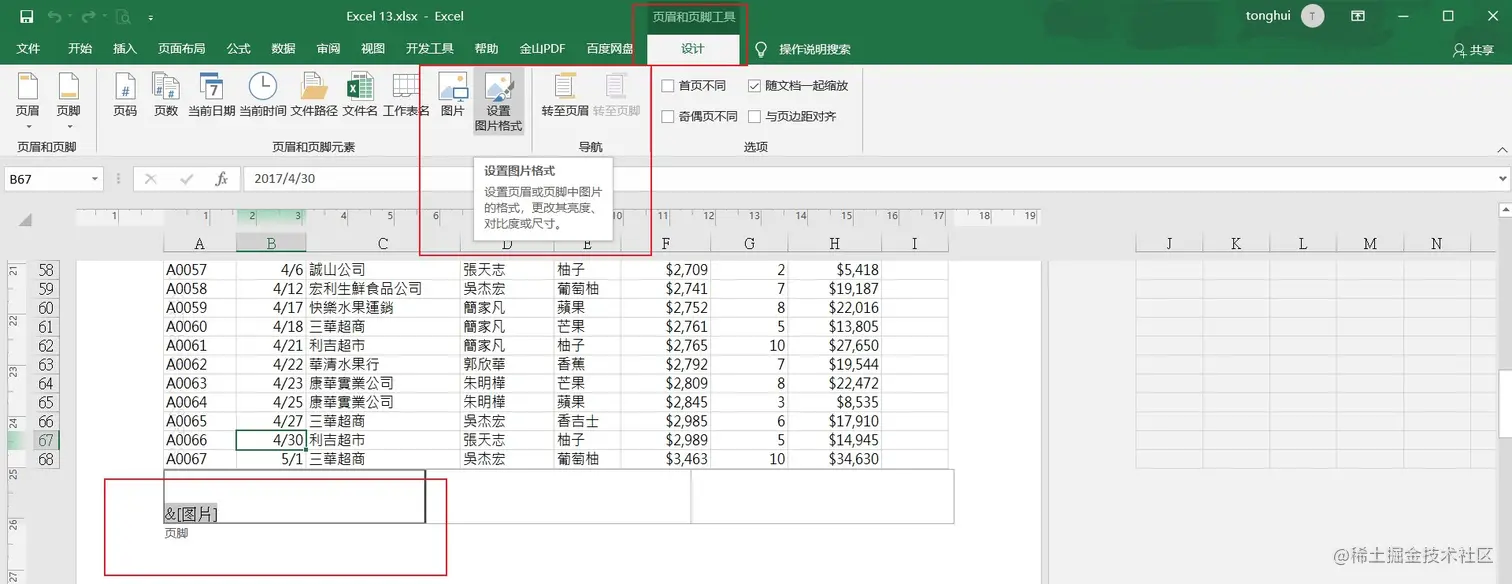Insert 文件路径 file path element
The height and width of the screenshot is (584, 1512).
pos(314,96)
